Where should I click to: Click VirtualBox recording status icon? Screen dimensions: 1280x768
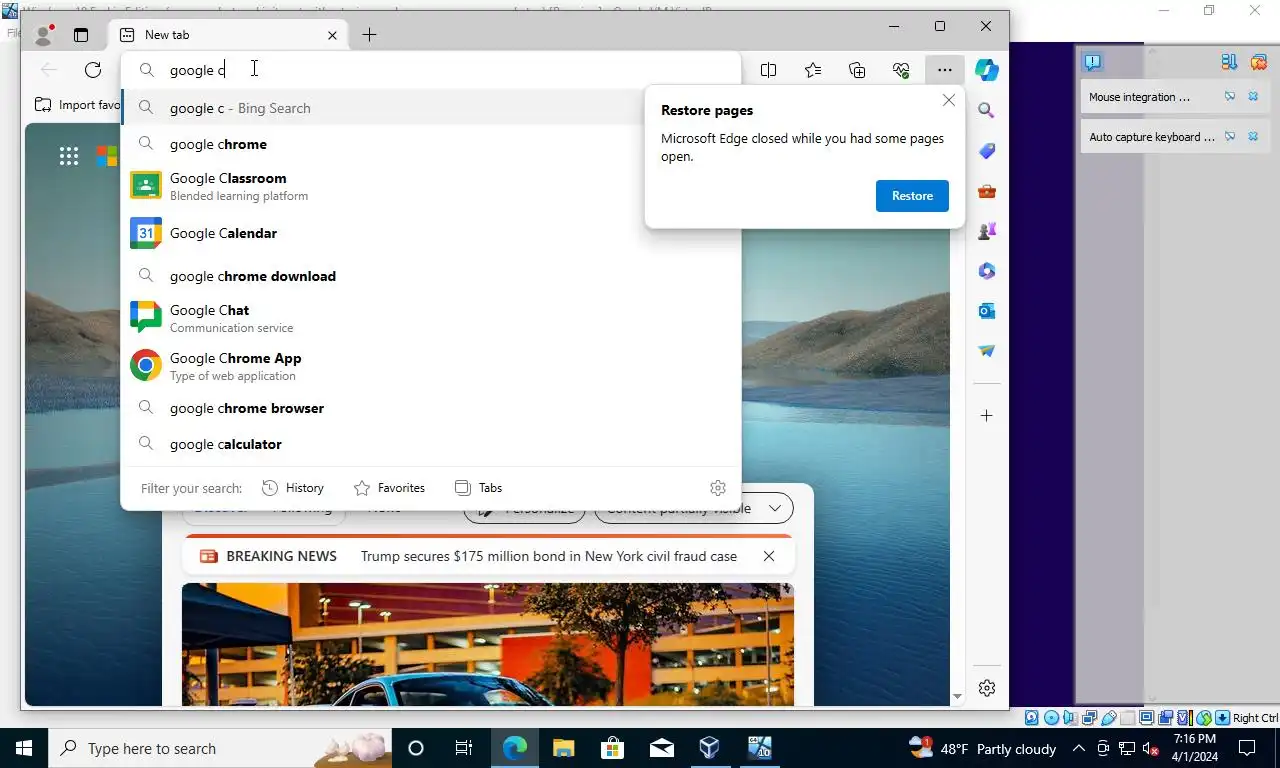pyautogui.click(x=1166, y=718)
